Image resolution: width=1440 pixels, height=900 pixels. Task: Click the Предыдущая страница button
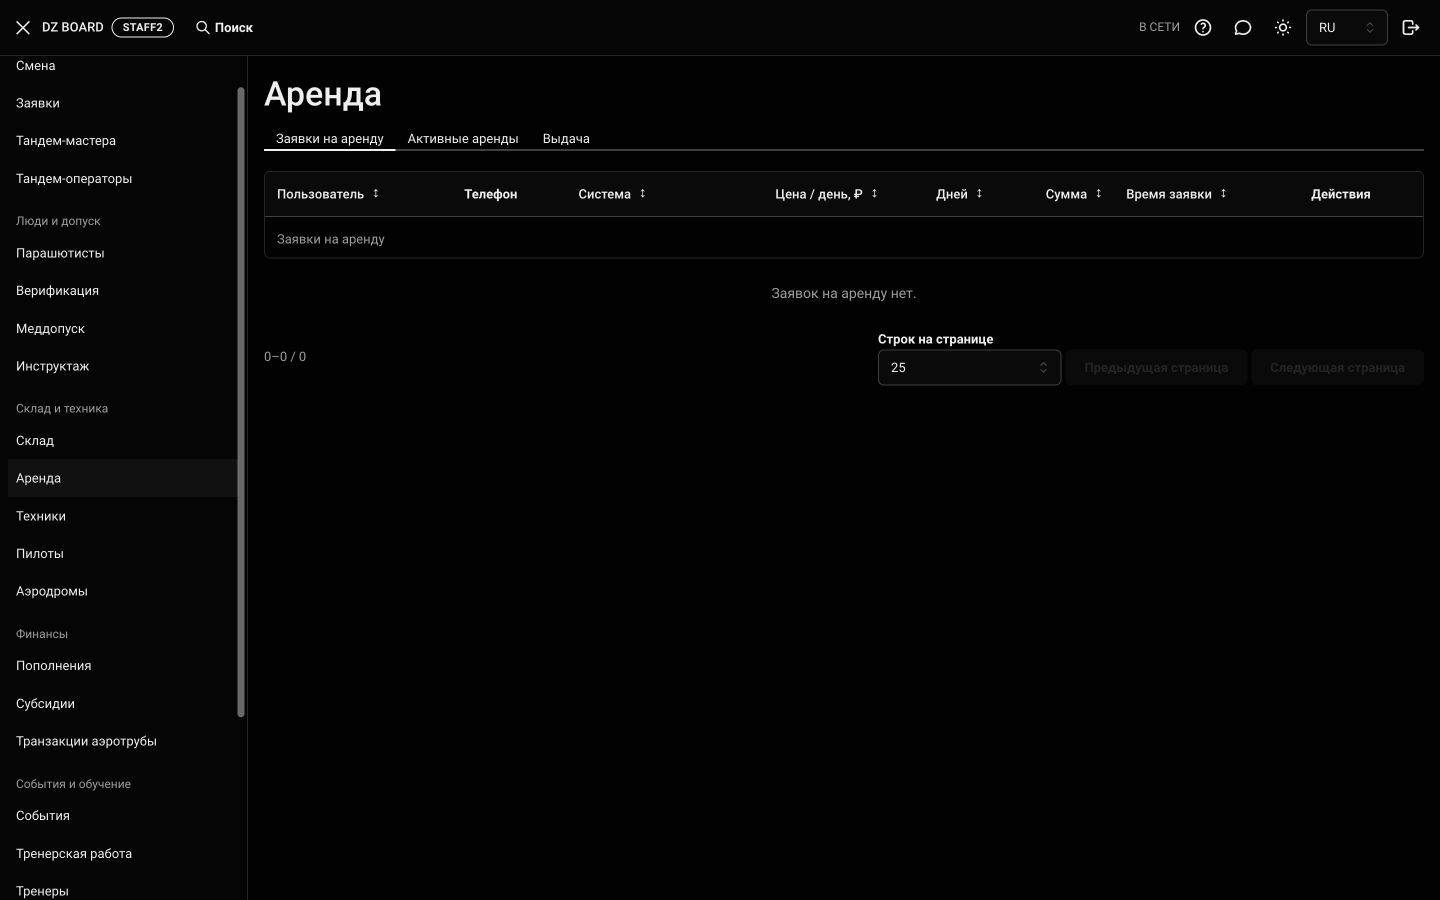1156,368
